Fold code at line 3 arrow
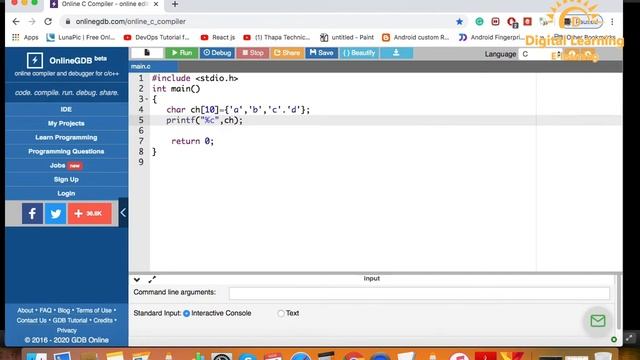The image size is (640, 360). tap(147, 99)
